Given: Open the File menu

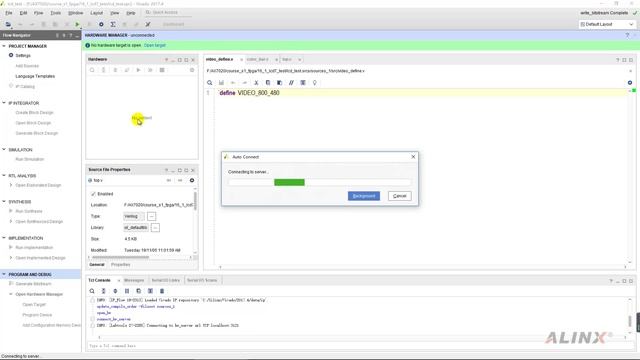Looking at the screenshot, I should tap(9, 13).
